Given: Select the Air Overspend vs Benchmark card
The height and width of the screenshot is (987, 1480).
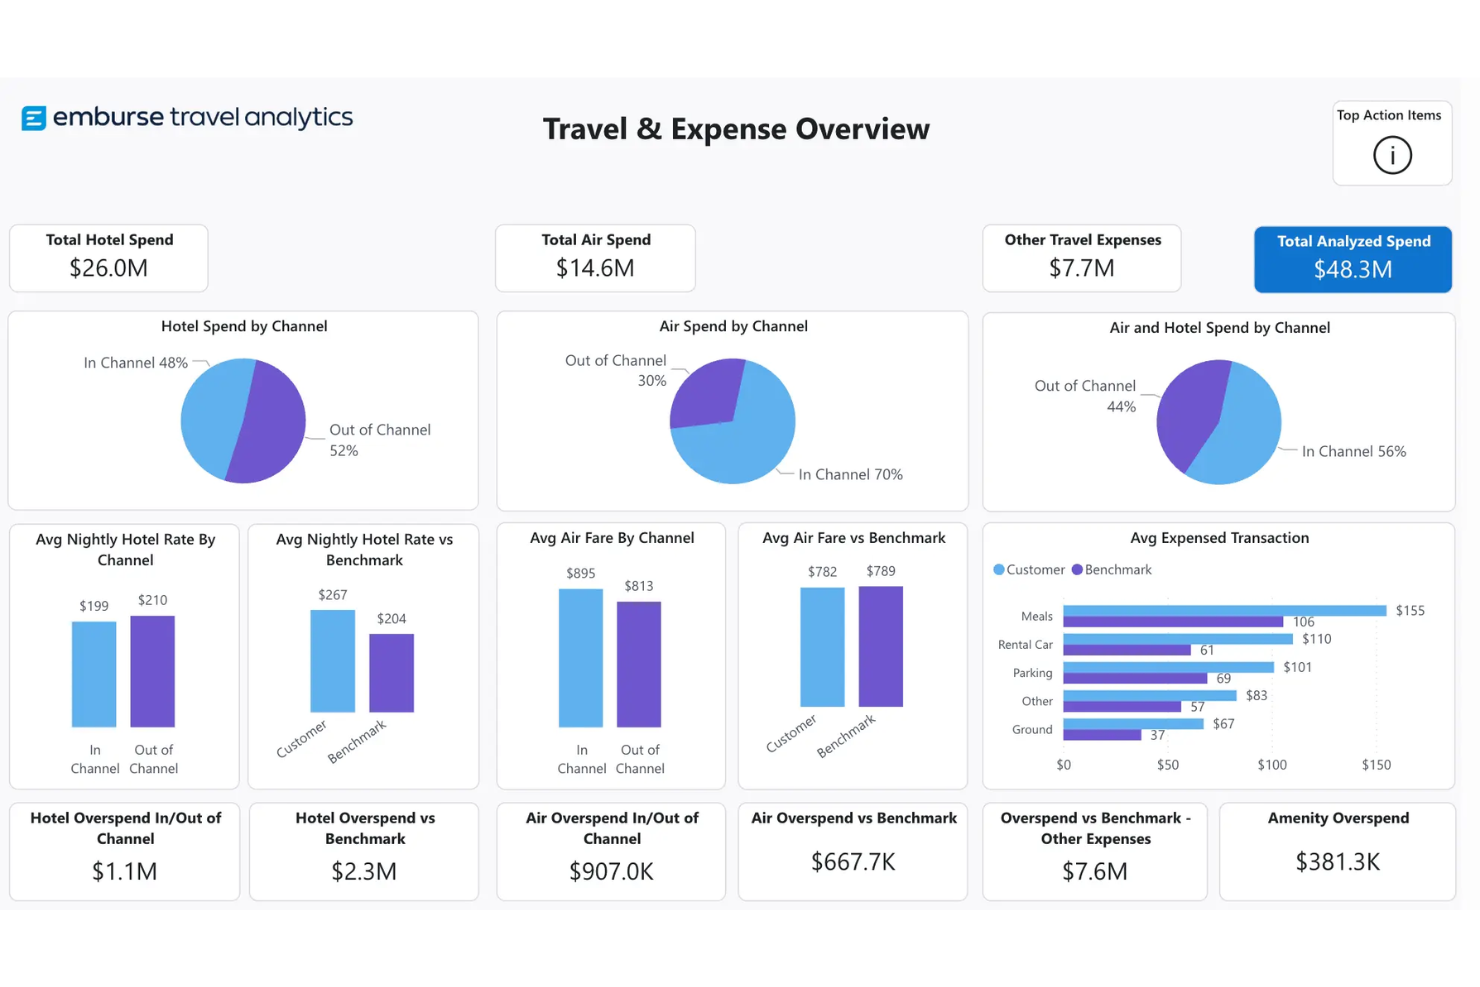Looking at the screenshot, I should (x=853, y=851).
